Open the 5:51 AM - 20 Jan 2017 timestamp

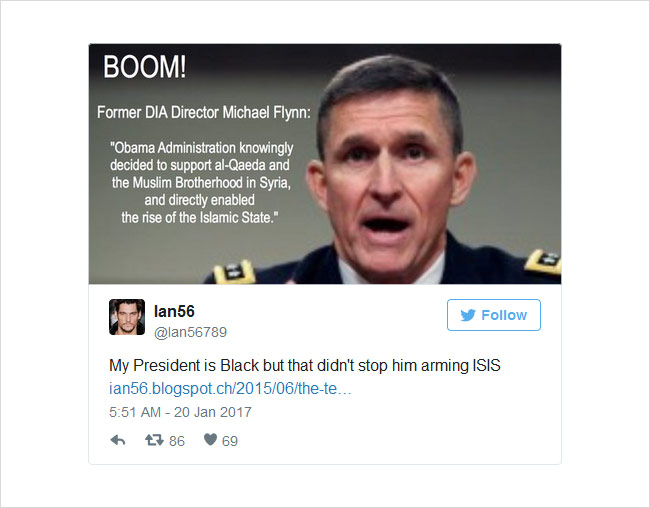180,412
